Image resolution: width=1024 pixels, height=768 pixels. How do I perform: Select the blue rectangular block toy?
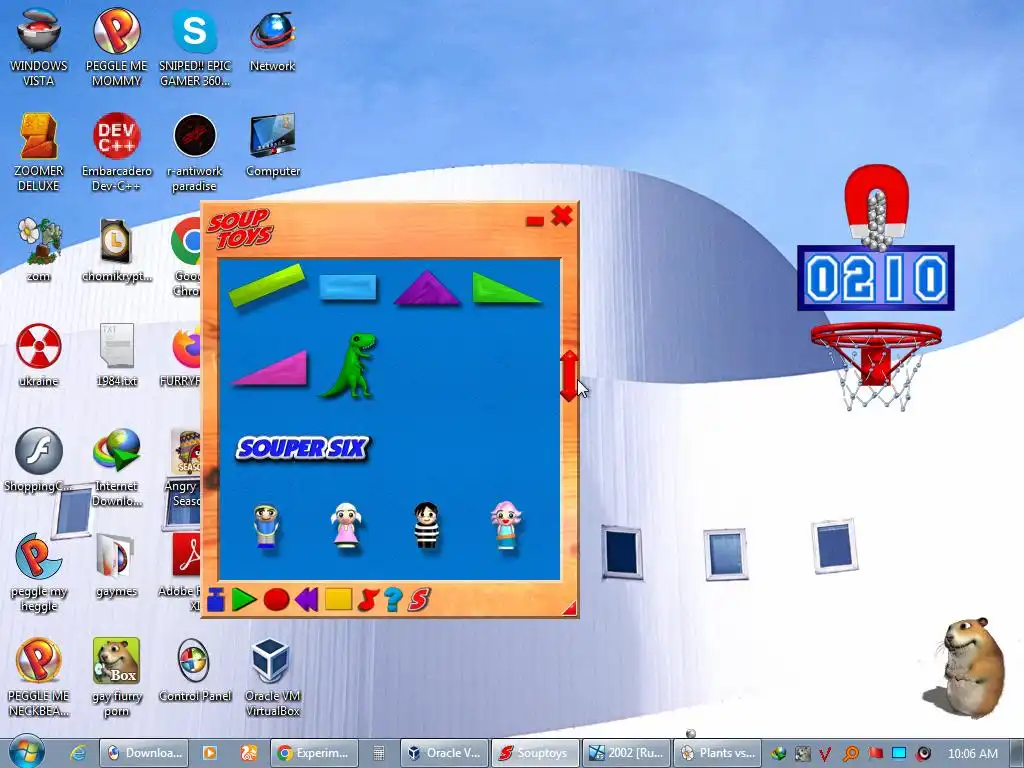(348, 287)
